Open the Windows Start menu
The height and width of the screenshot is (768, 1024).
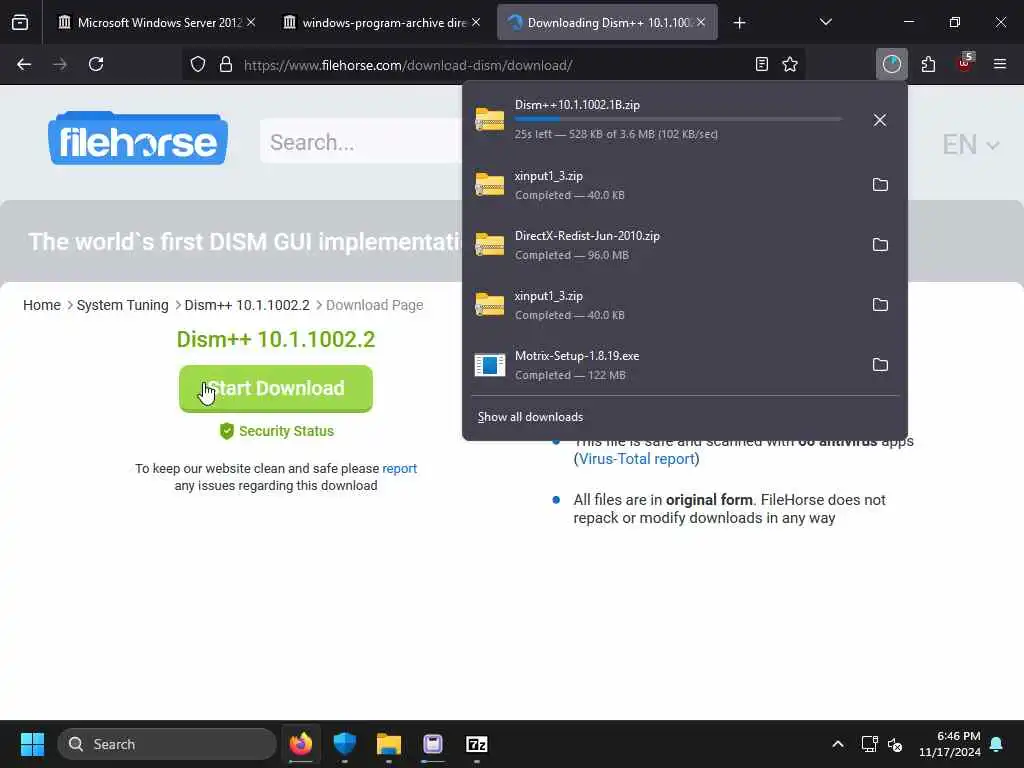(x=32, y=744)
